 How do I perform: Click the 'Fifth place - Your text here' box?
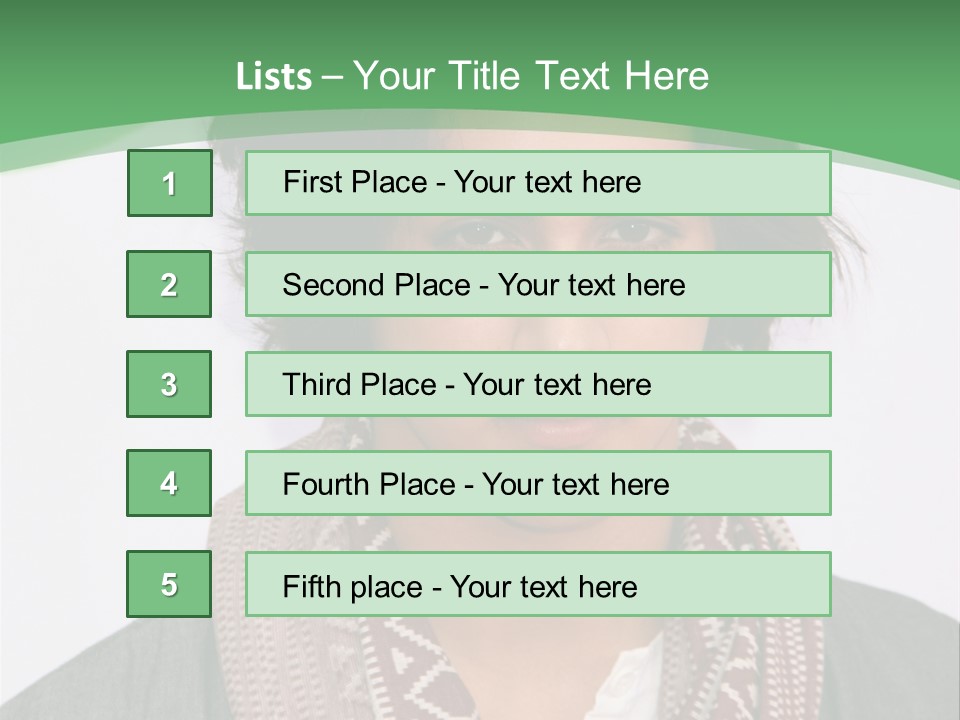pyautogui.click(x=538, y=584)
